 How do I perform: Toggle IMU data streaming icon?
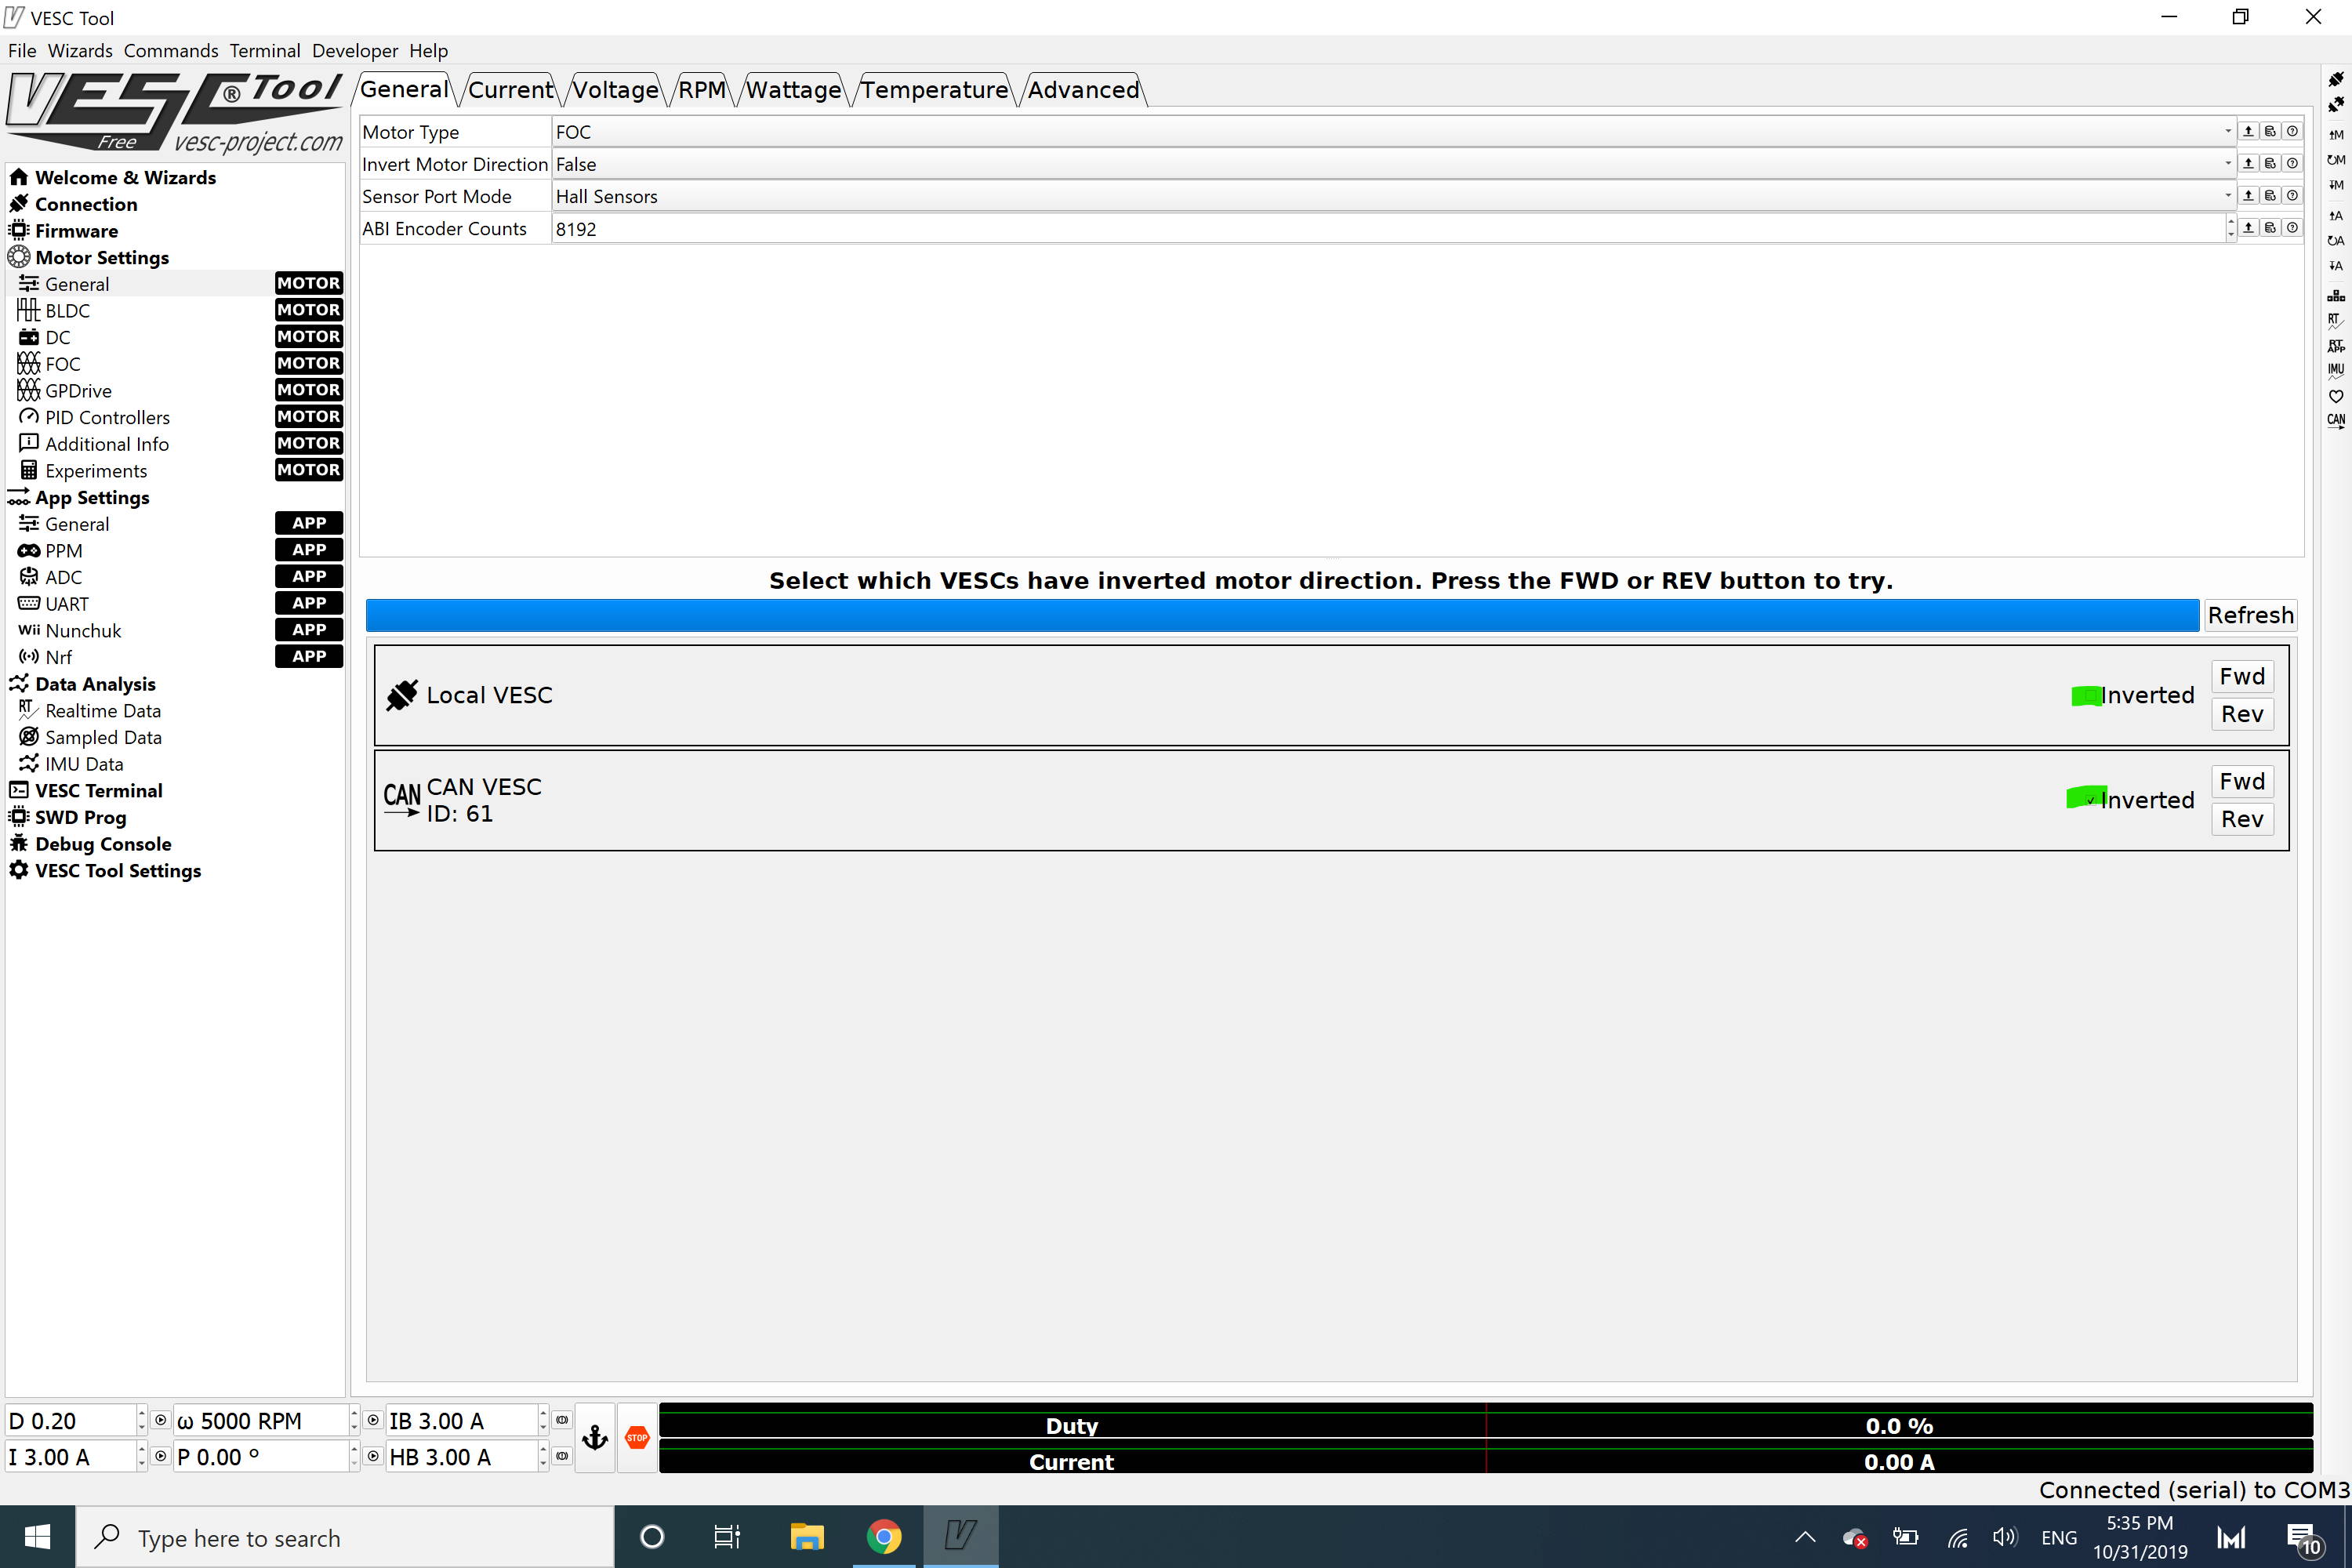[x=2335, y=370]
